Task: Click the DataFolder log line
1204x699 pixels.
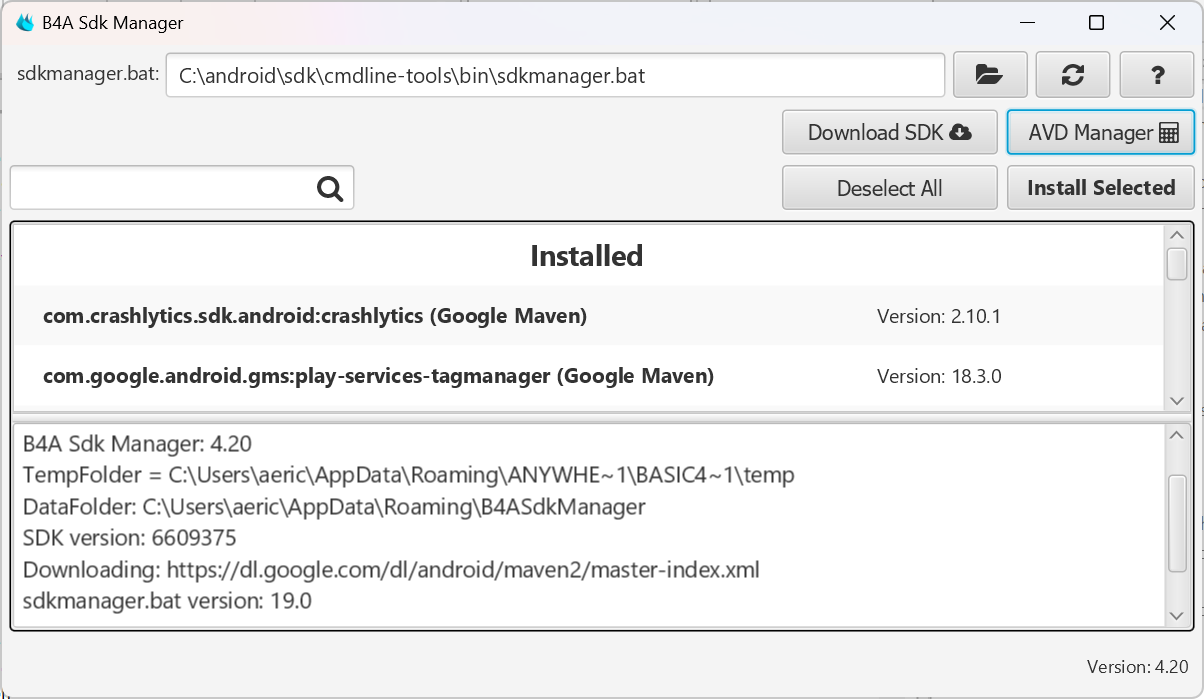Action: pyautogui.click(x=334, y=507)
